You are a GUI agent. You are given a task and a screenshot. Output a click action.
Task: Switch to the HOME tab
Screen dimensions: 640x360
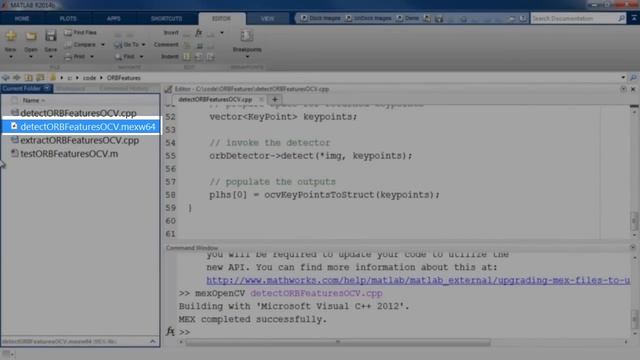(x=22, y=18)
